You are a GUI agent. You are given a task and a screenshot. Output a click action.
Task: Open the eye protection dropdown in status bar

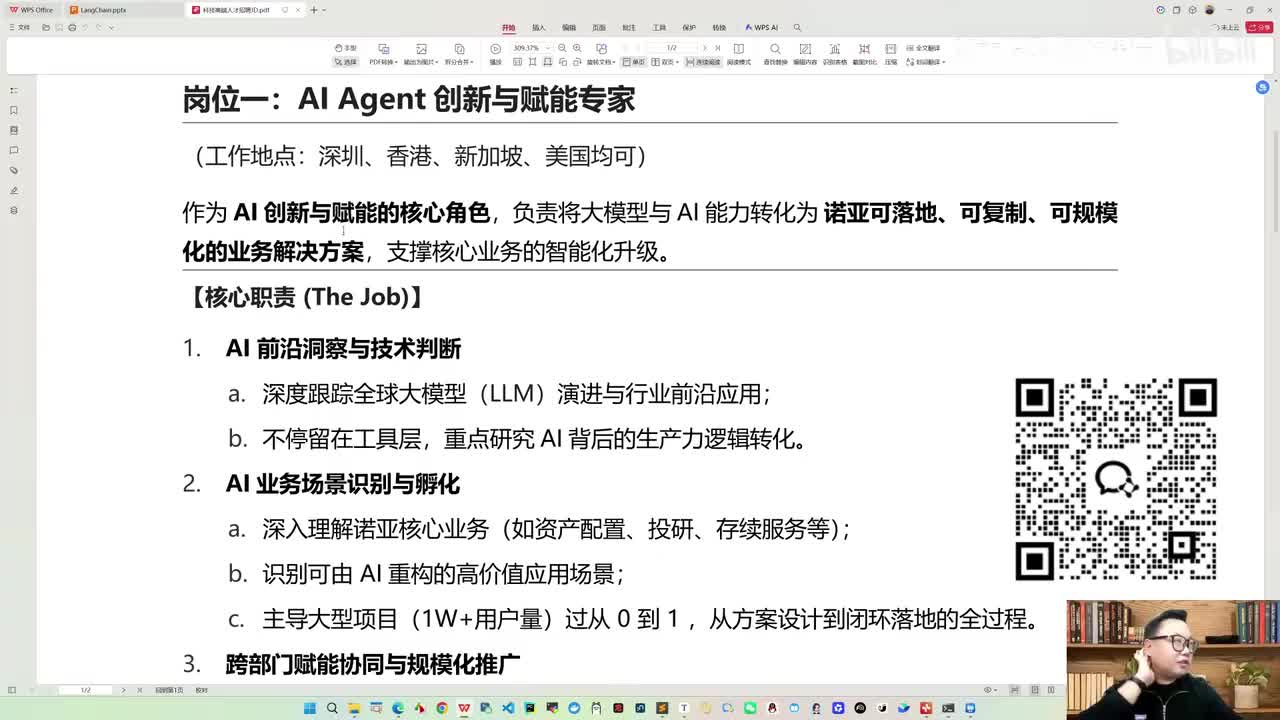[x=990, y=690]
